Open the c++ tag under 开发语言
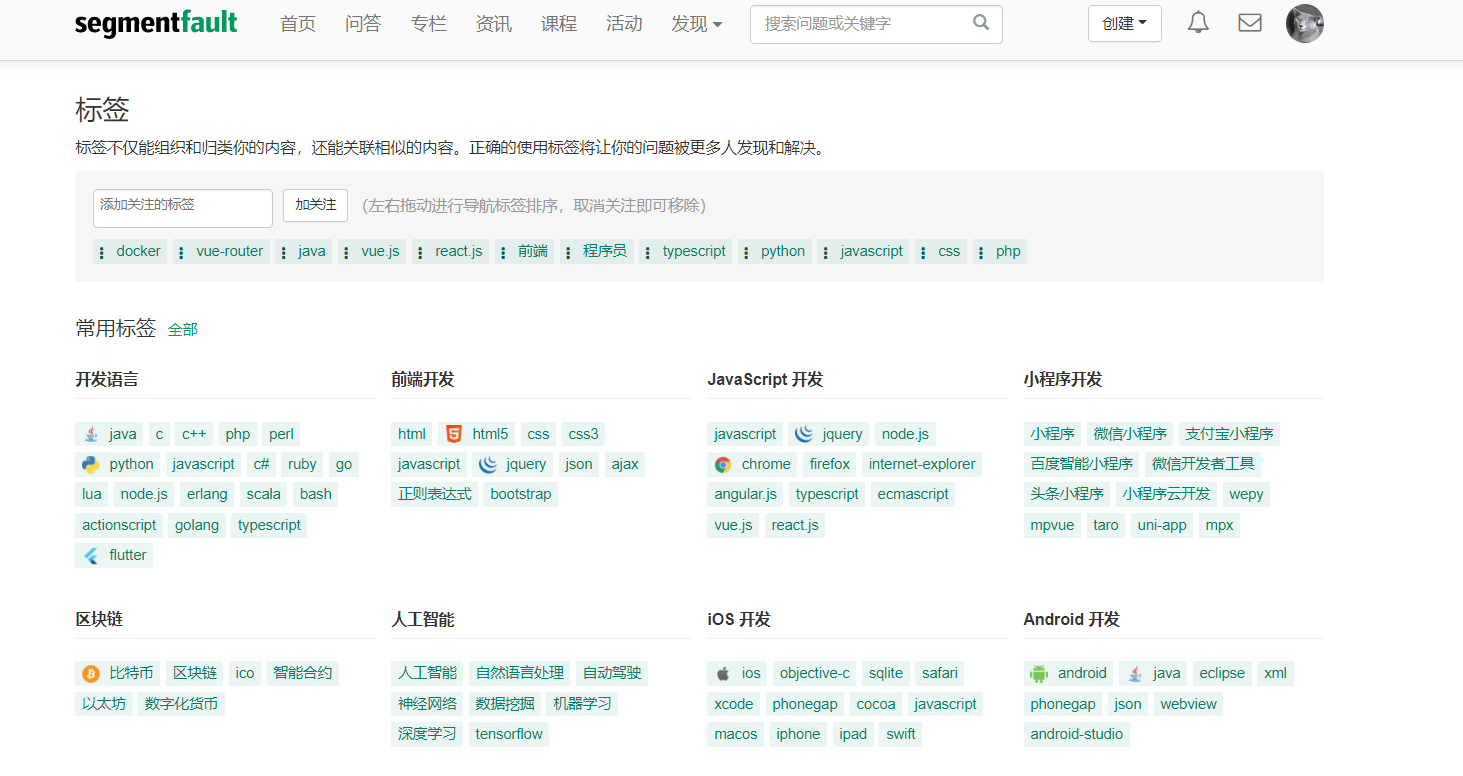The height and width of the screenshot is (776, 1463). (x=194, y=434)
